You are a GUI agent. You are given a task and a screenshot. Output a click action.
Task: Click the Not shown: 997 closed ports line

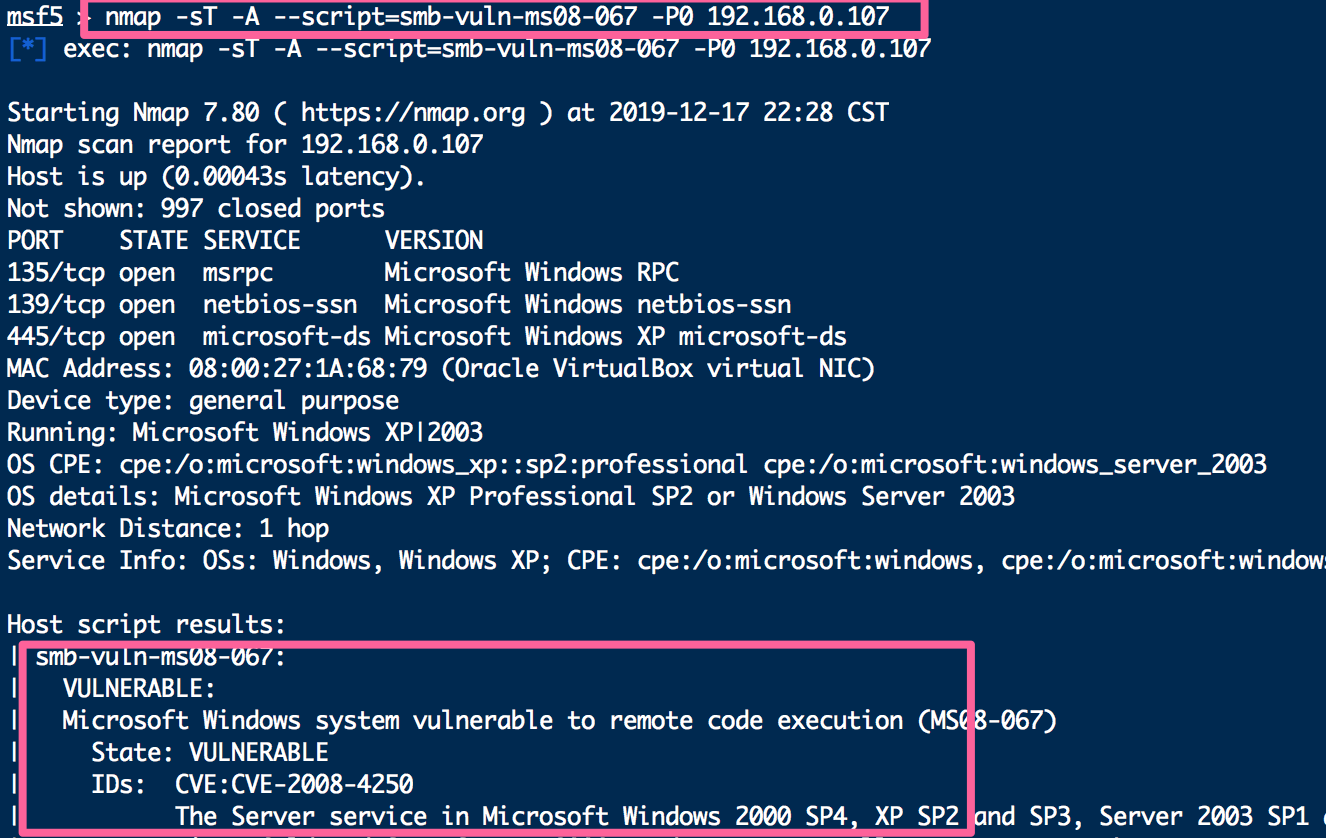[196, 209]
